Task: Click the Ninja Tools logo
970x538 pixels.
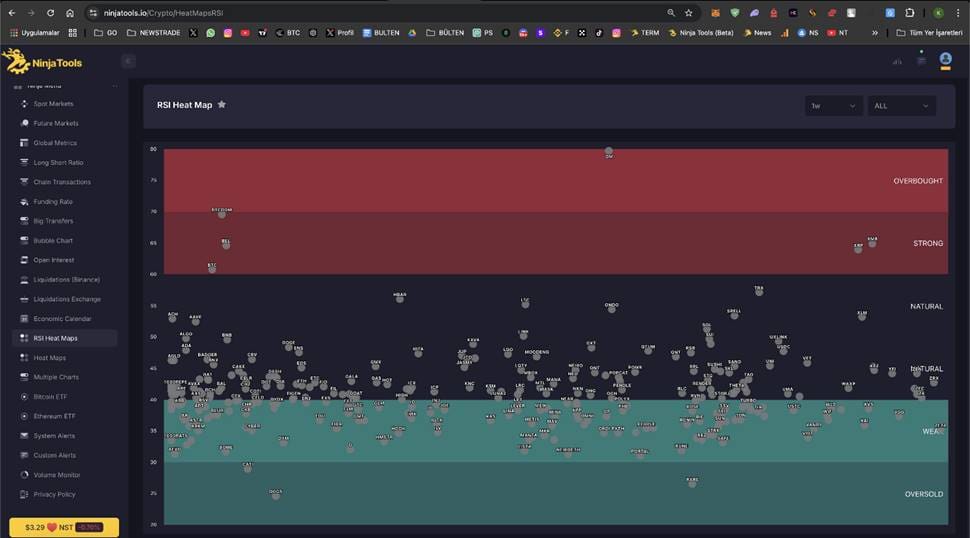Action: (42, 62)
